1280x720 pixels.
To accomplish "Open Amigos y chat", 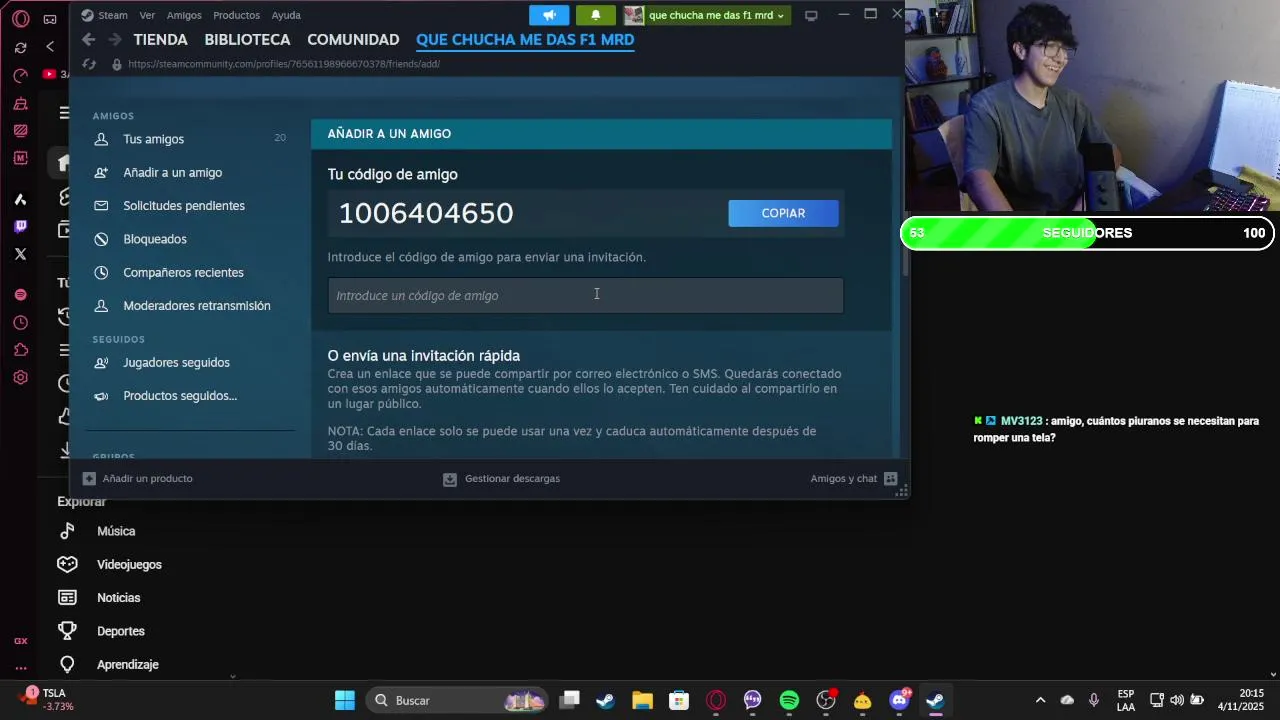I will [853, 478].
